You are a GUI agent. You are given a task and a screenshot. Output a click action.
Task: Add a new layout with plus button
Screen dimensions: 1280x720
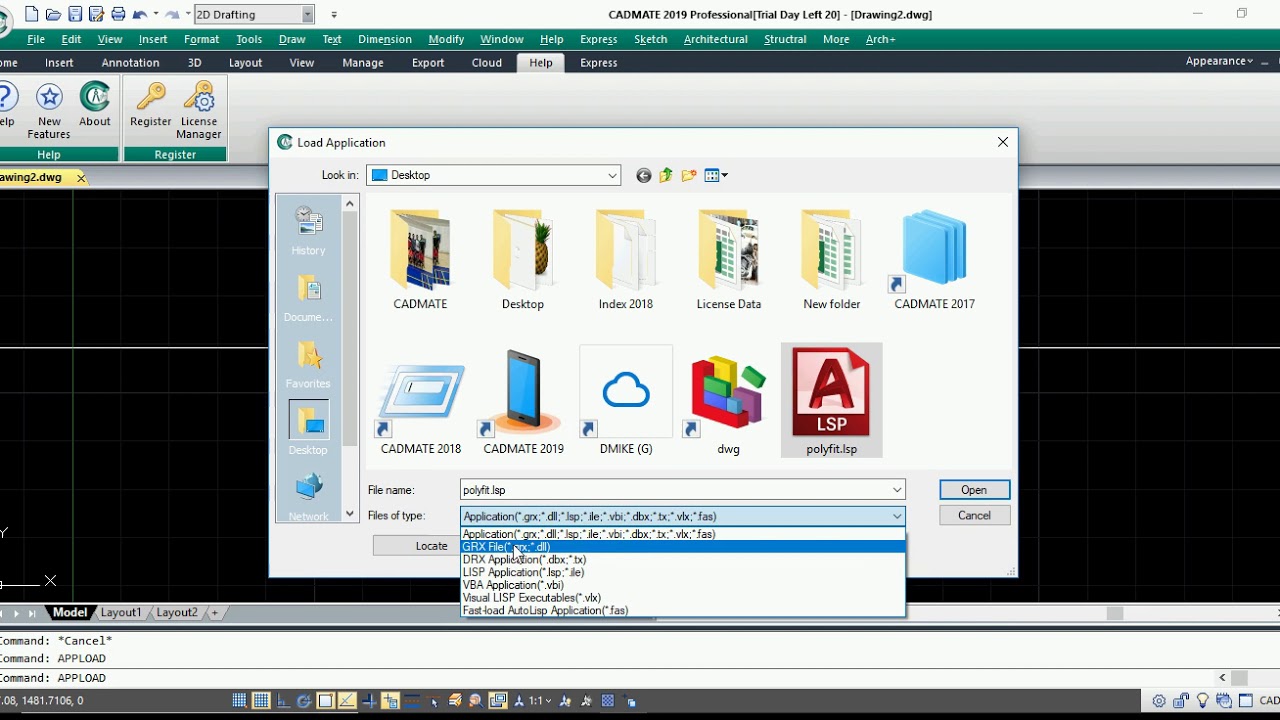214,613
